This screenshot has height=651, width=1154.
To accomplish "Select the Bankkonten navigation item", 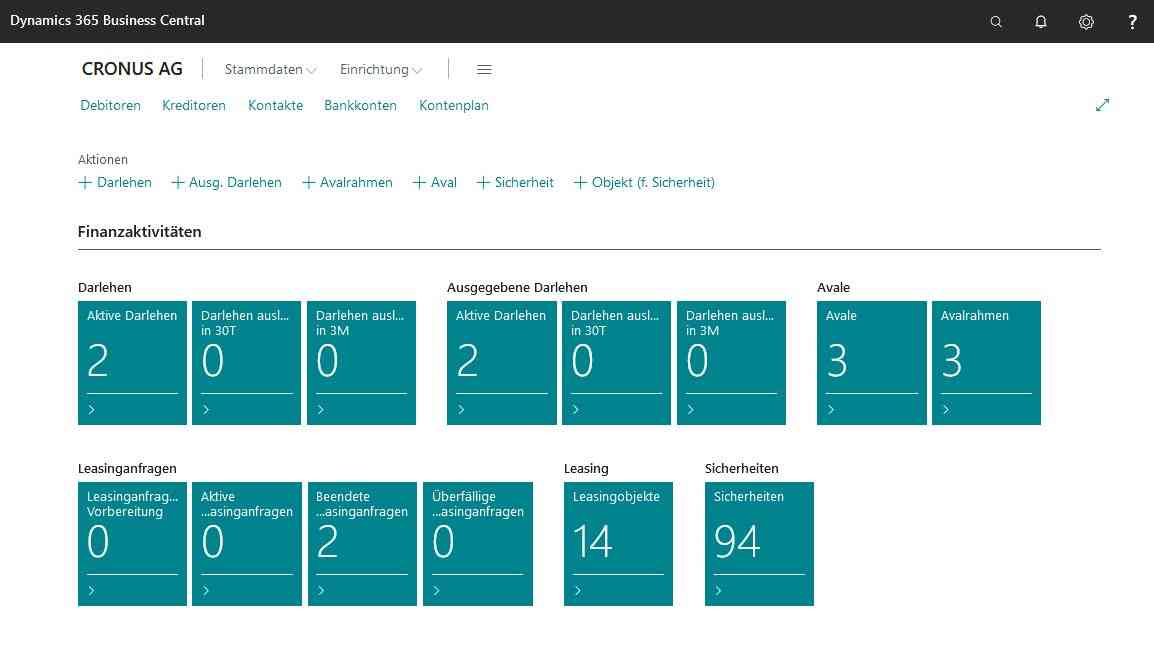I will [x=360, y=105].
